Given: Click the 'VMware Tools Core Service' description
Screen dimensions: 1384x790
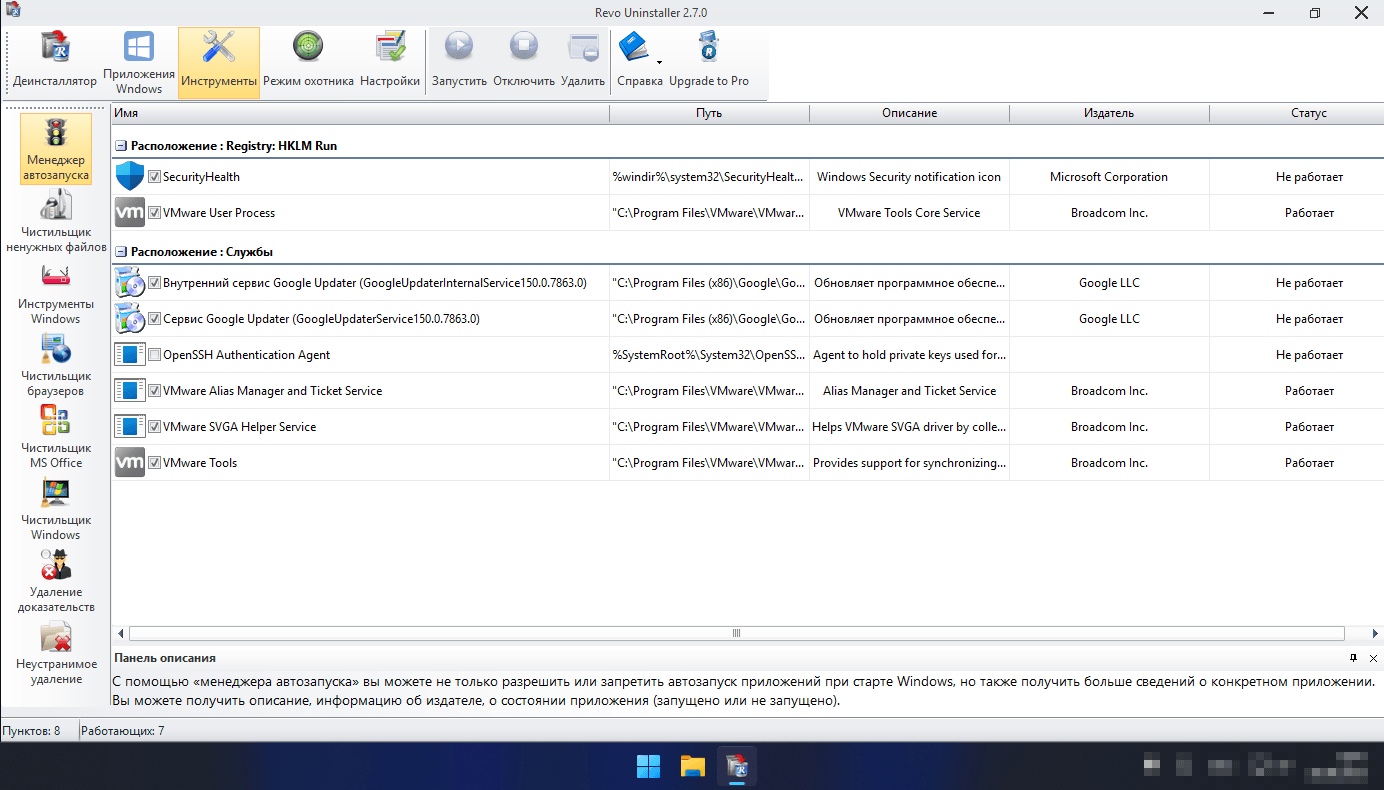Looking at the screenshot, I should [909, 213].
